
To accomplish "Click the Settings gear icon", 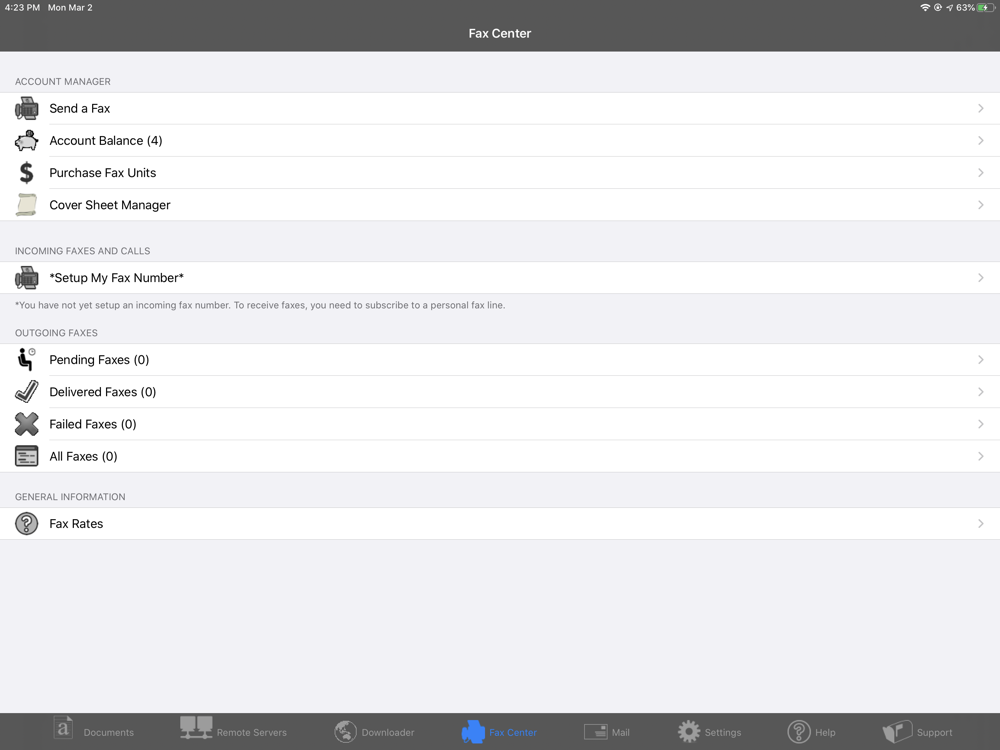I will tap(689, 732).
